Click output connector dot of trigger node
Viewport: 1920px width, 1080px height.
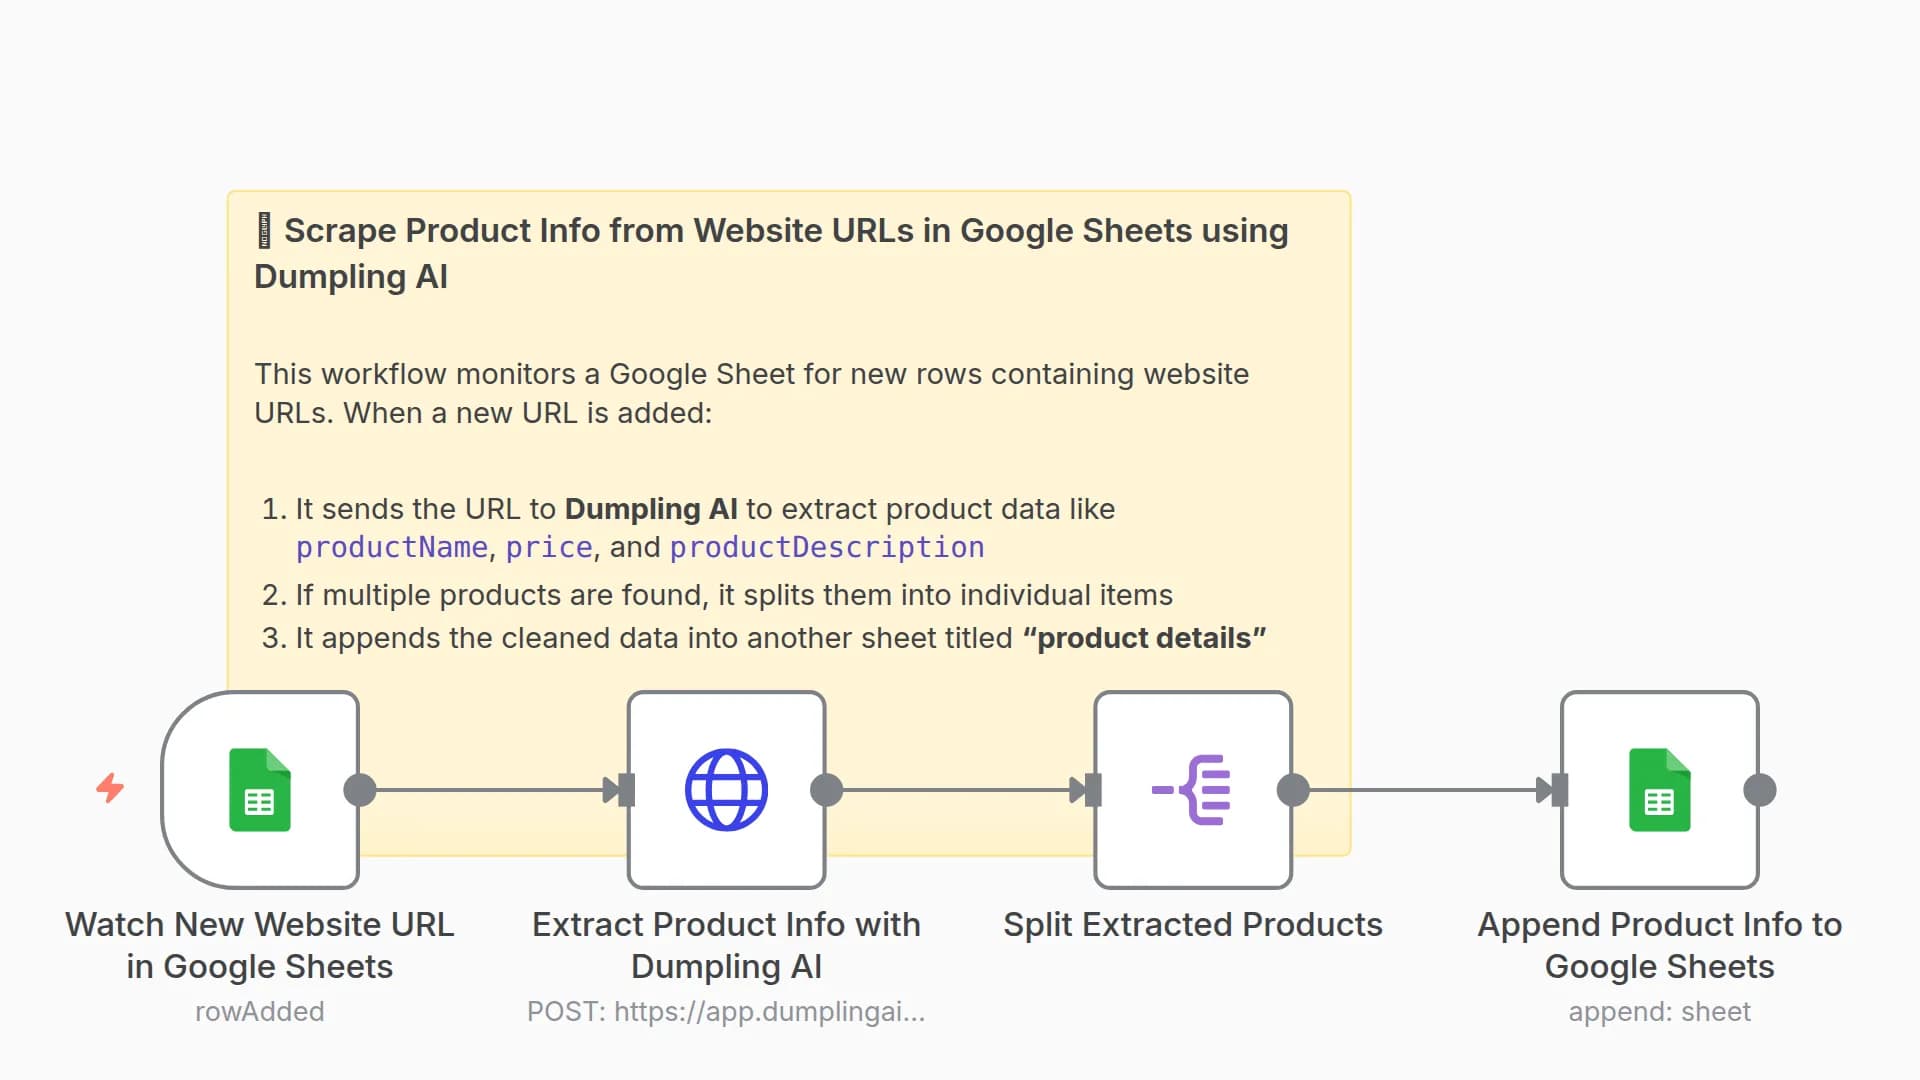click(x=360, y=790)
